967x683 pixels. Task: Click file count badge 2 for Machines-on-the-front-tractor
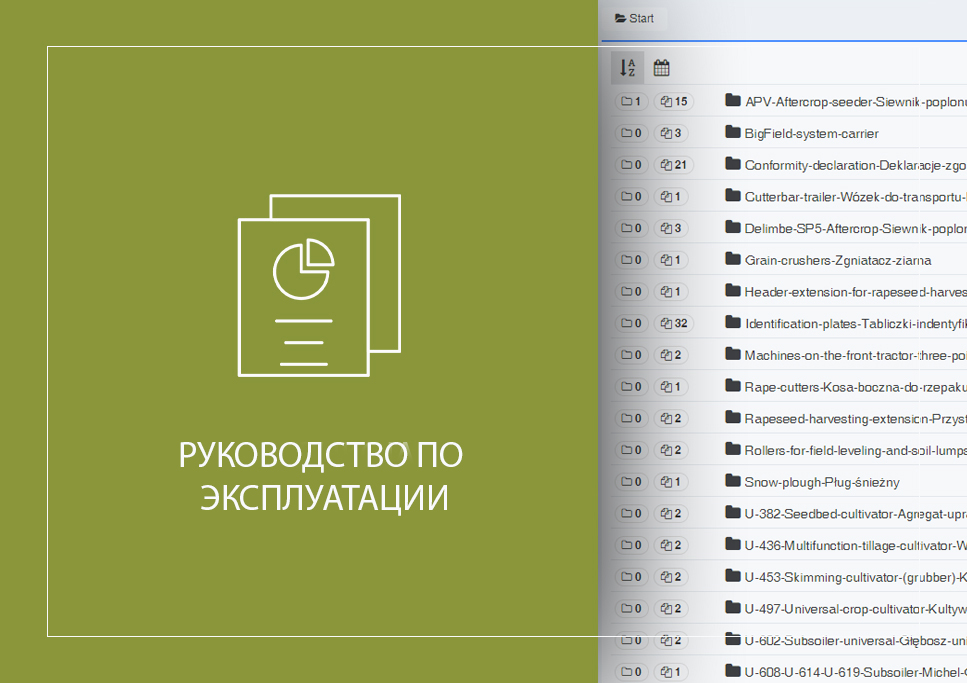pos(671,355)
